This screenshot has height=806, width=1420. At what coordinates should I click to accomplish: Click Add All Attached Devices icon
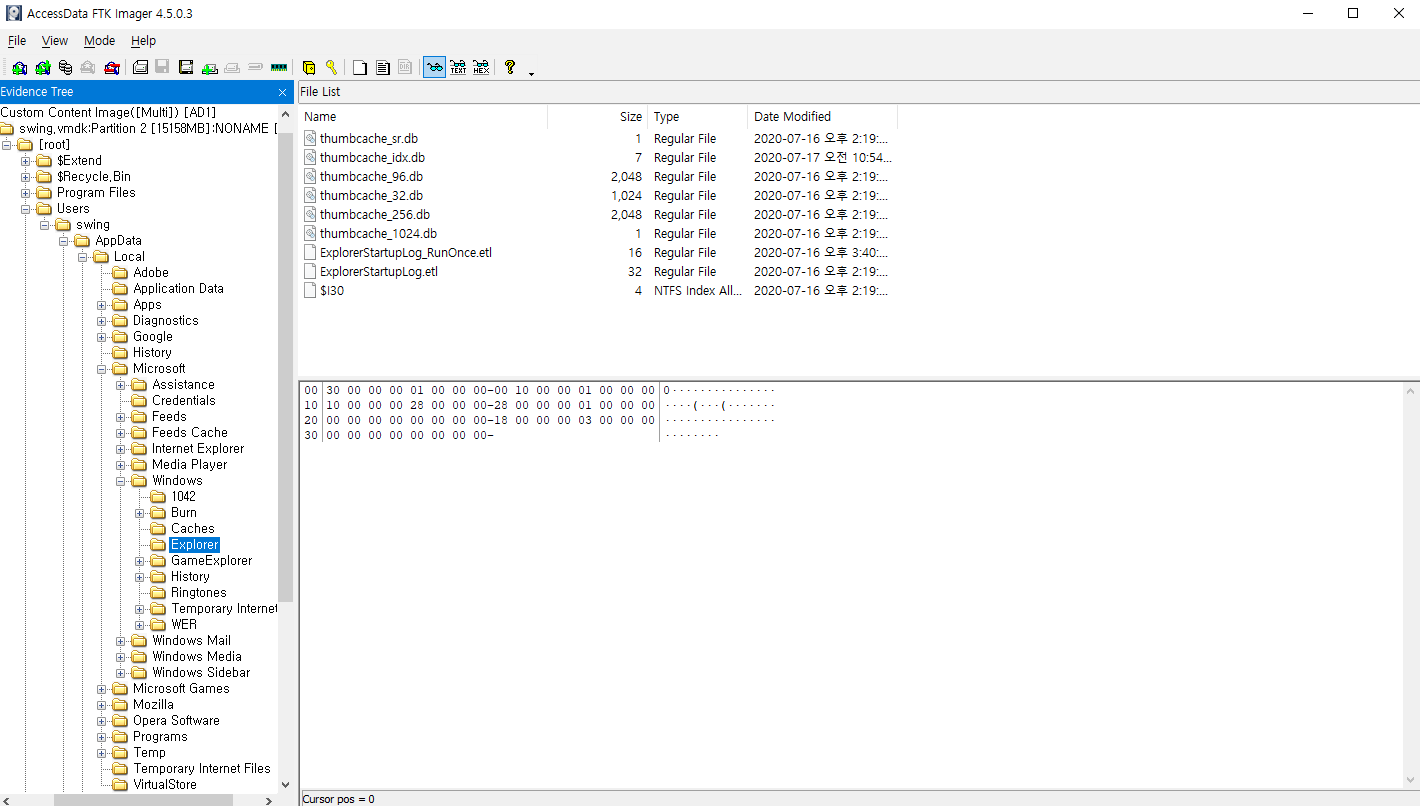coord(43,67)
